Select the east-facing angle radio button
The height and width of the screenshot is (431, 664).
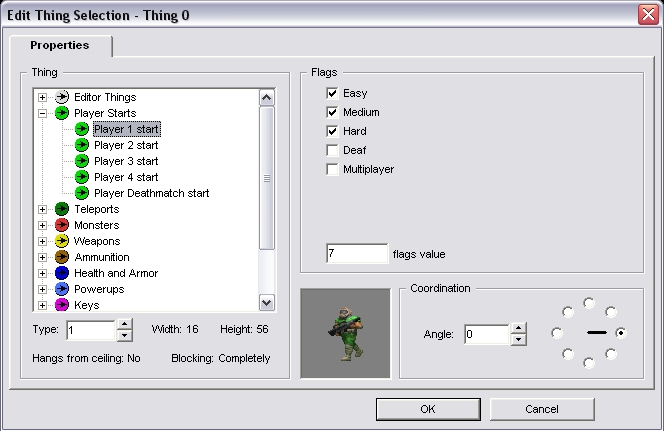pos(621,333)
